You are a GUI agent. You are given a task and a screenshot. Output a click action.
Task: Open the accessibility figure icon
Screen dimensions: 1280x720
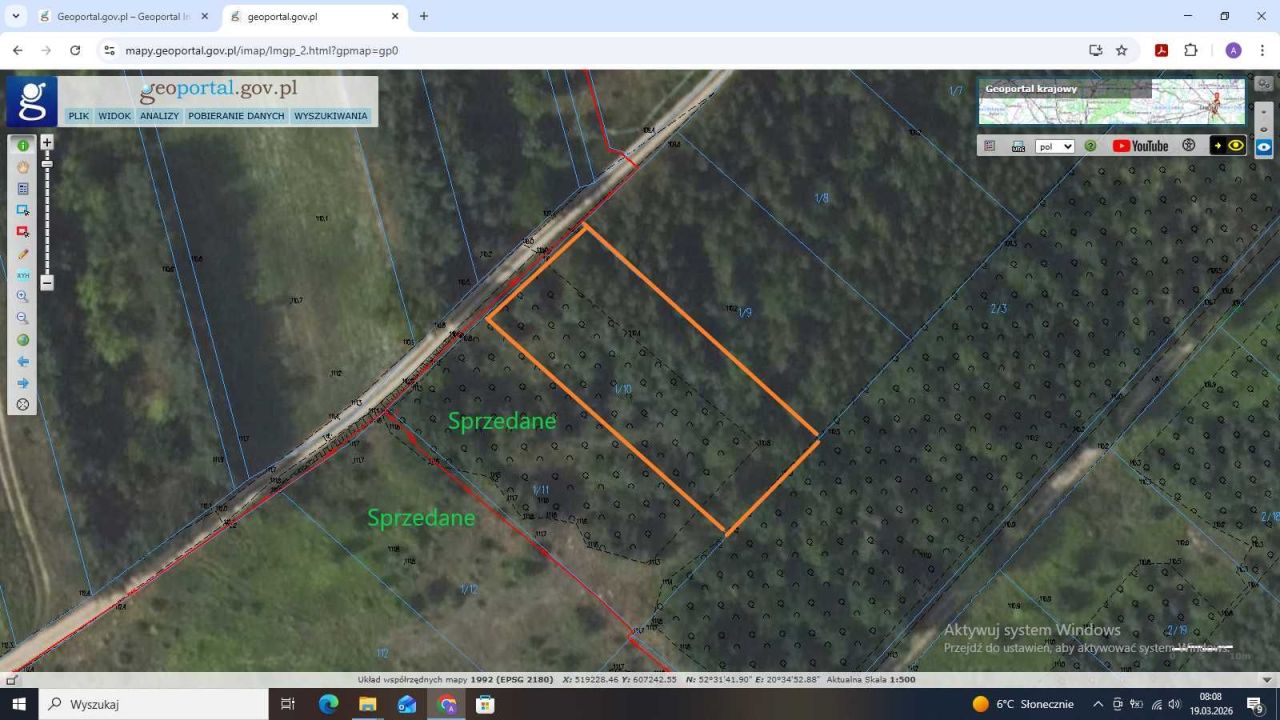point(1188,146)
